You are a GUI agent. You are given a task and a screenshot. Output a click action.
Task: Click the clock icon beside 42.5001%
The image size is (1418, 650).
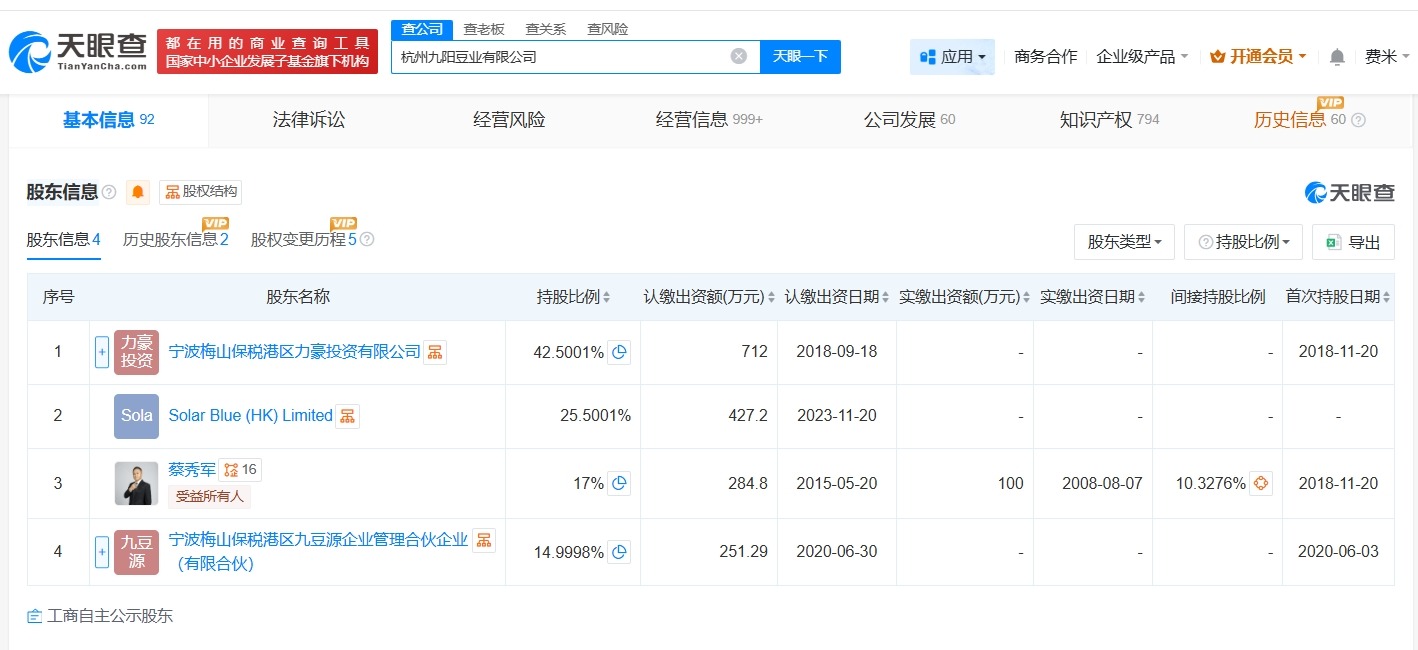coord(620,352)
